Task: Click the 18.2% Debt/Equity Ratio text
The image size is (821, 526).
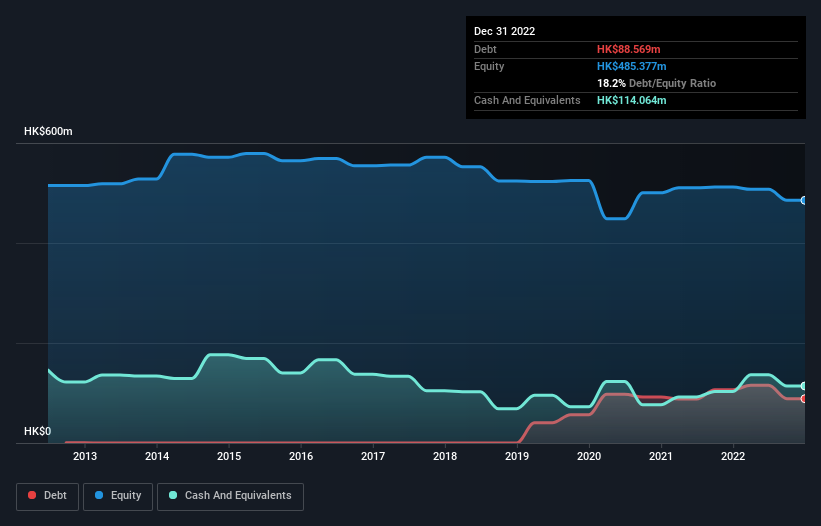Action: pos(656,83)
